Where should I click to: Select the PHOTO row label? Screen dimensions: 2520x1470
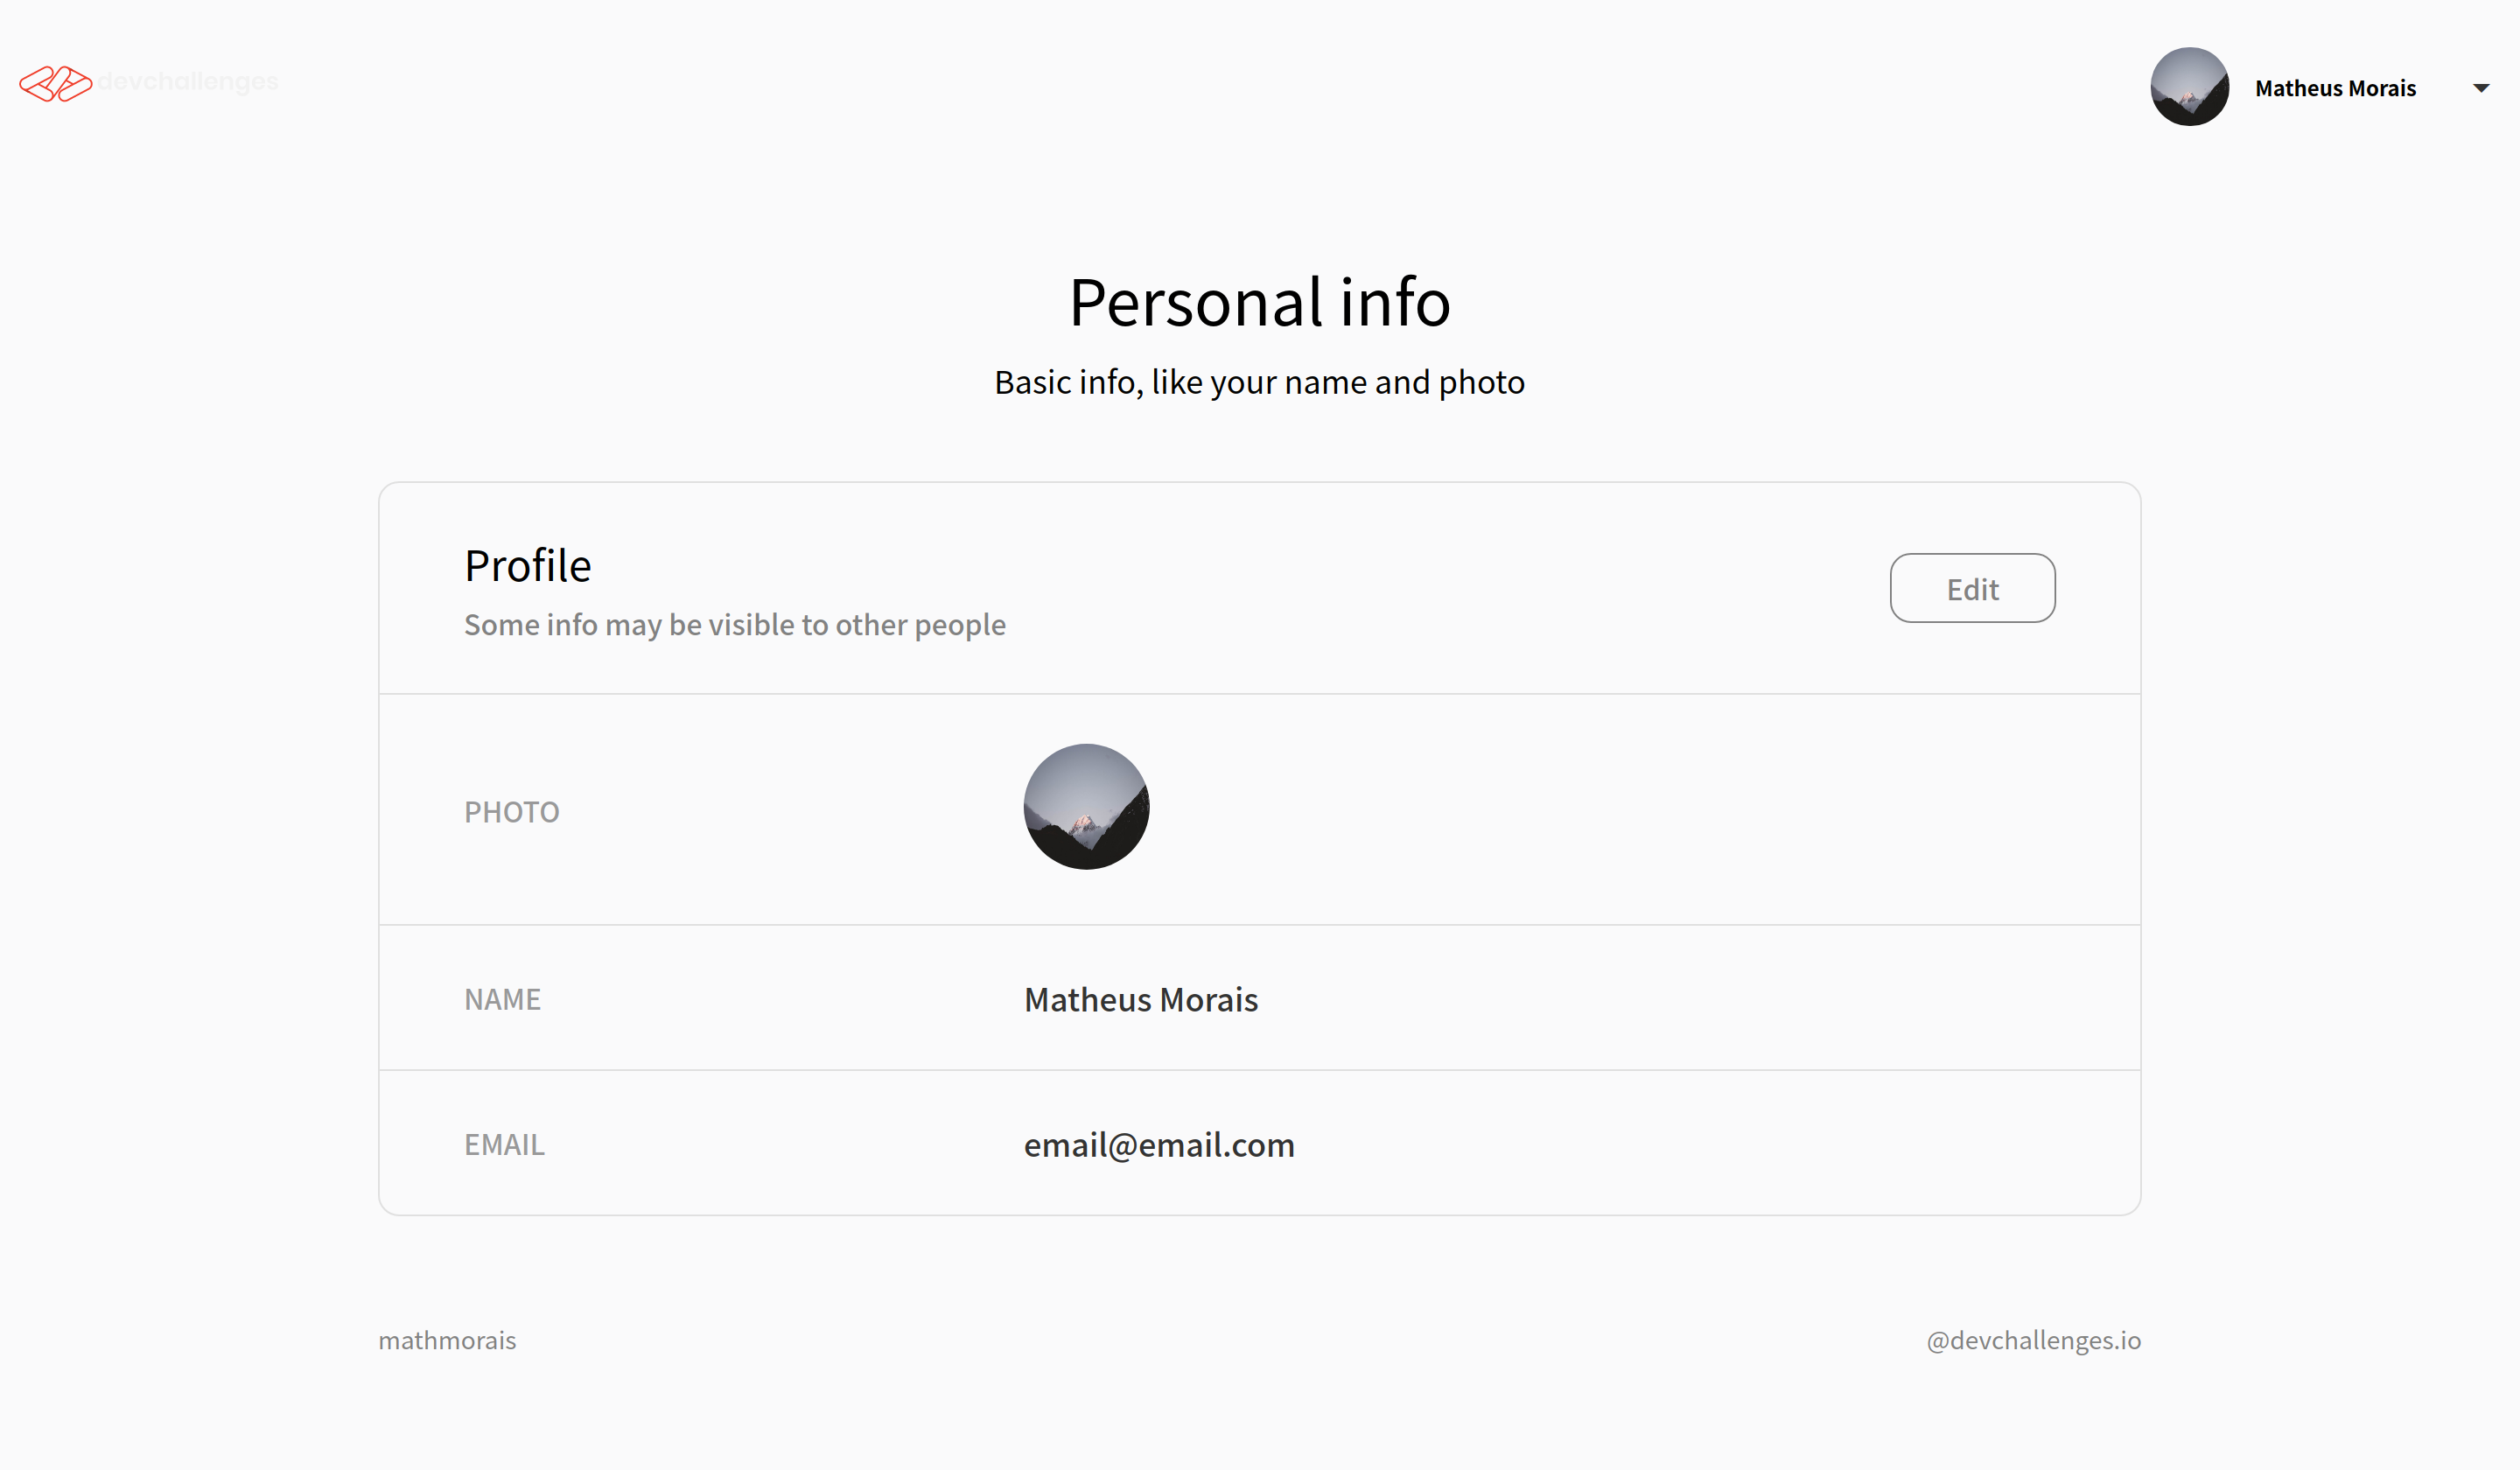[511, 812]
